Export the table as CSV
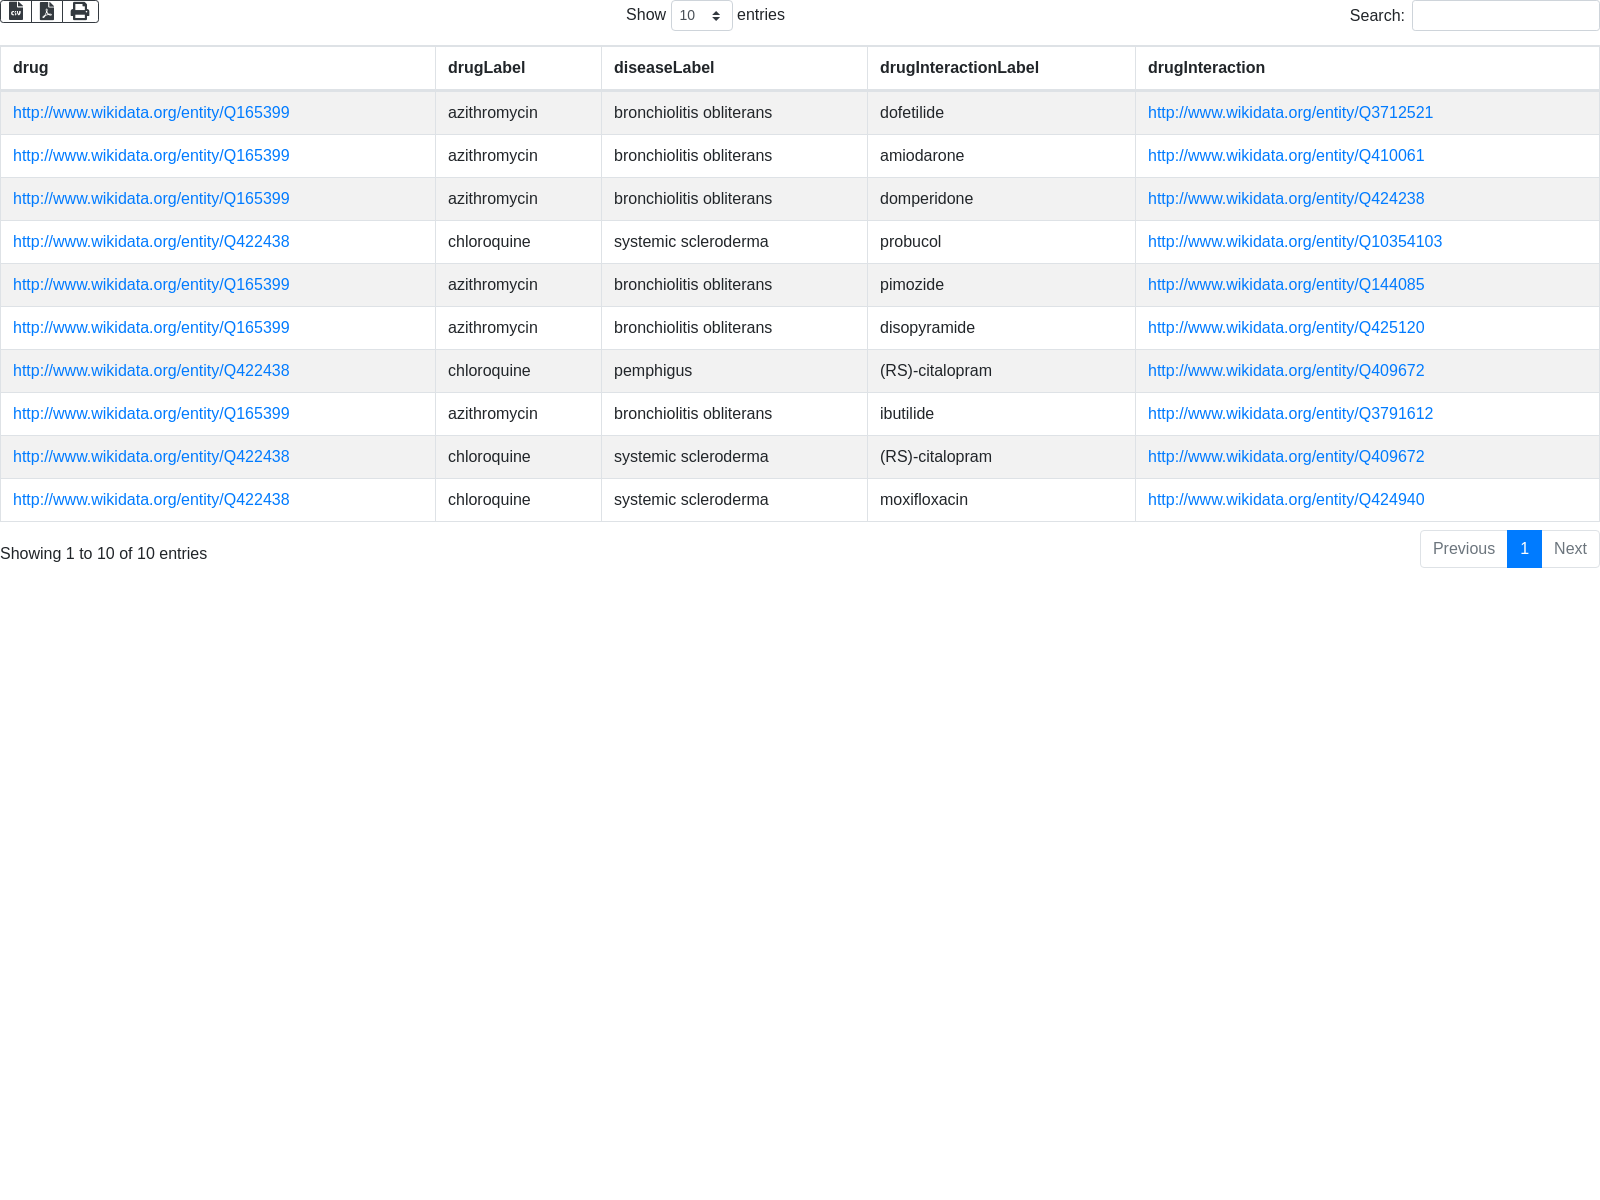 tap(16, 11)
